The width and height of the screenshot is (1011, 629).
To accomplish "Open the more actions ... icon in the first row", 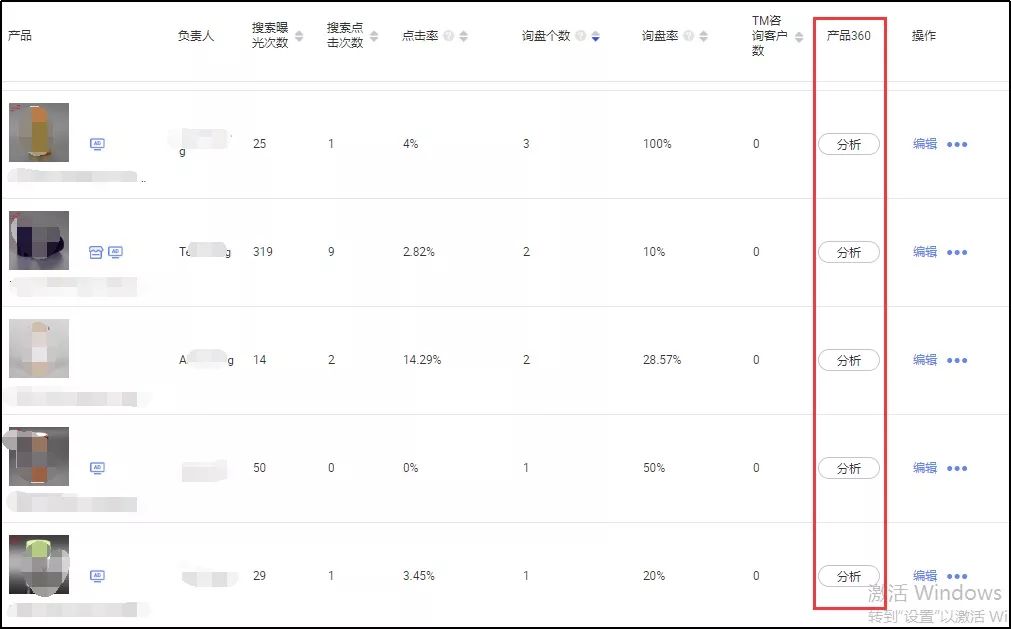I will tap(957, 143).
